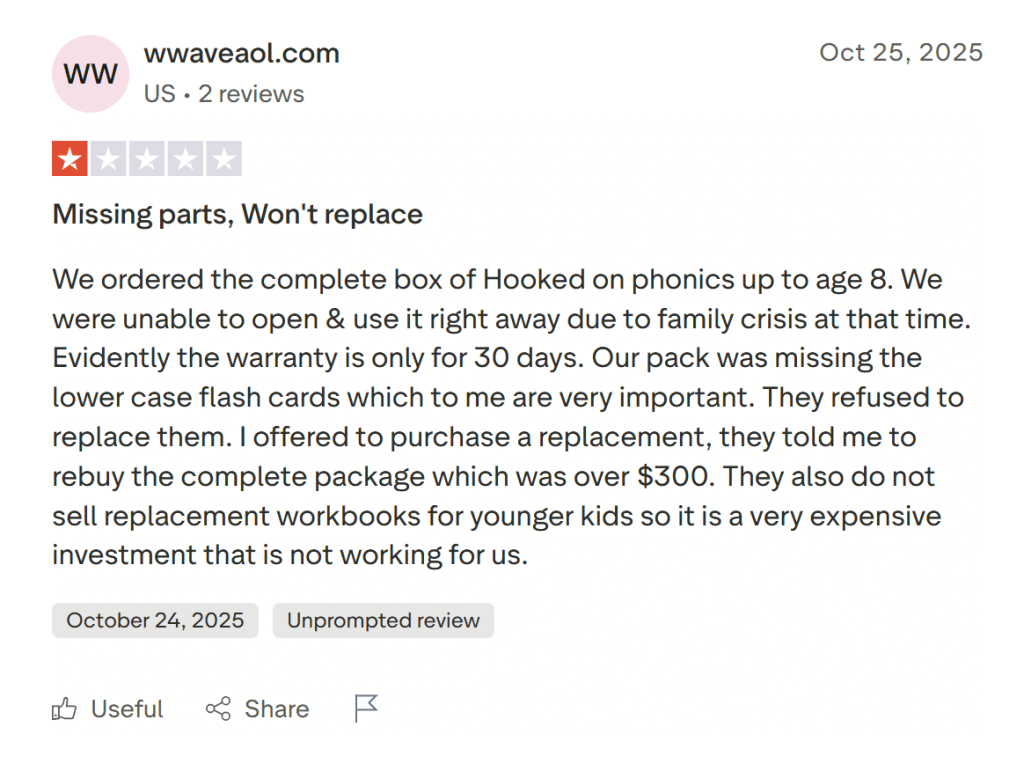Click the last star in the rating
1024x778 pixels.
coord(222,158)
